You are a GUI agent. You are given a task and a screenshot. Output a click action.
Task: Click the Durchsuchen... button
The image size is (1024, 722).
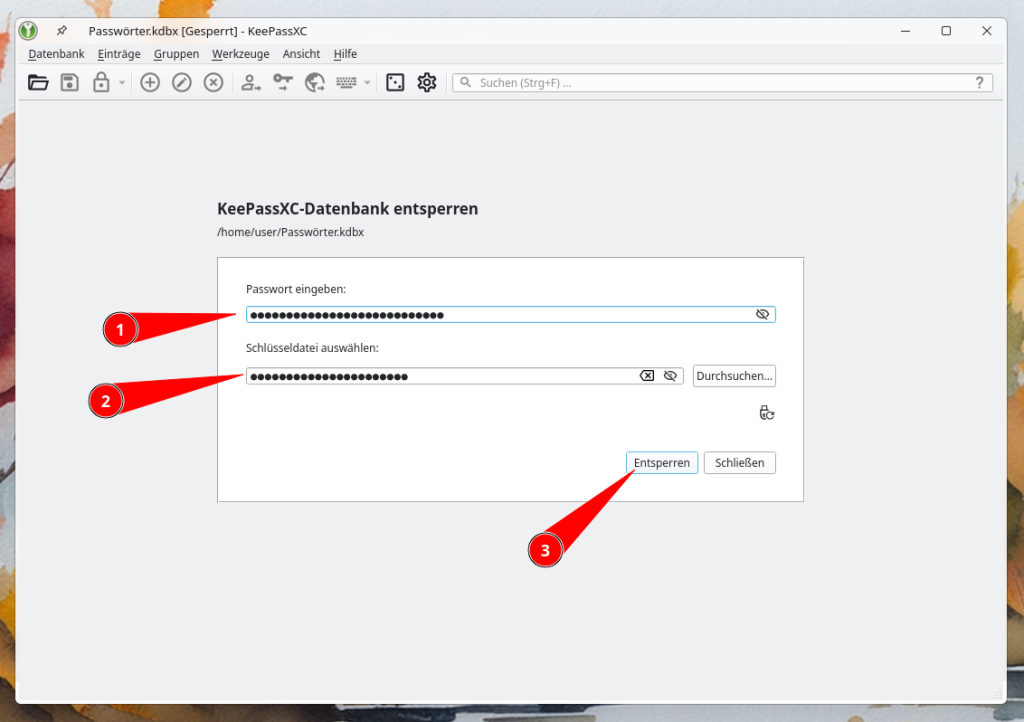[734, 376]
